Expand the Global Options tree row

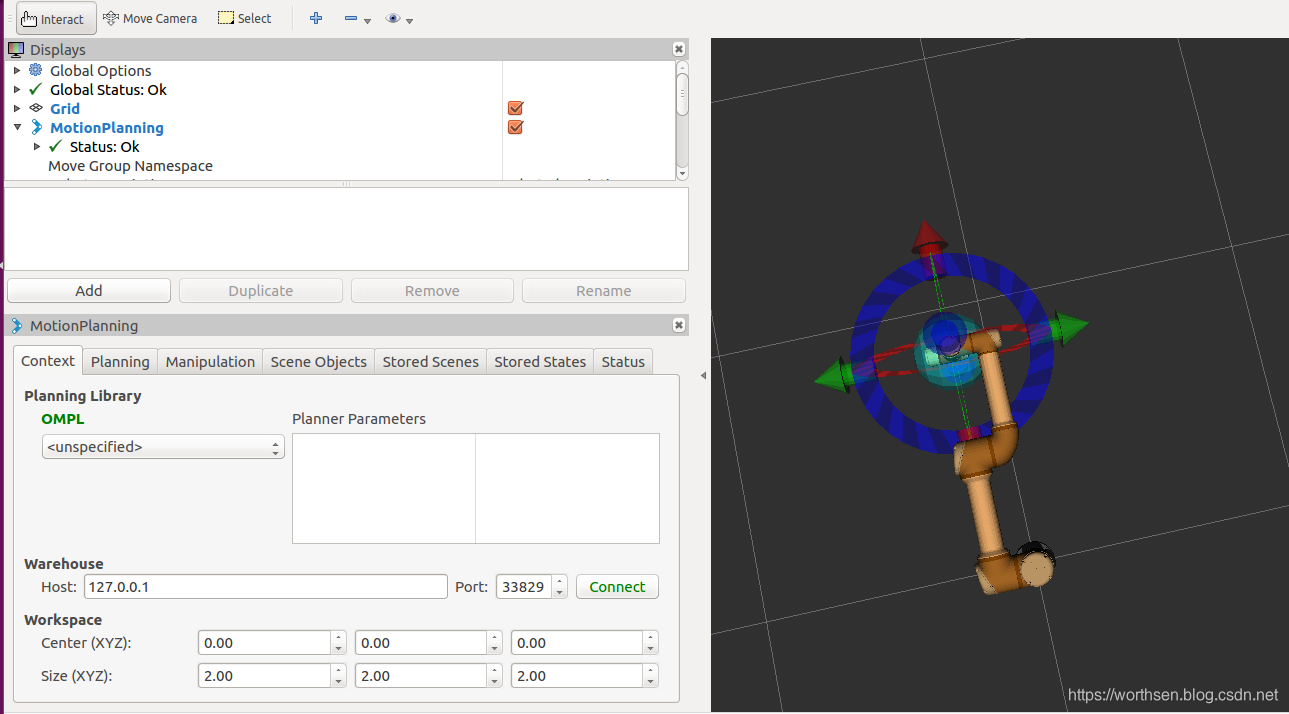(17, 71)
